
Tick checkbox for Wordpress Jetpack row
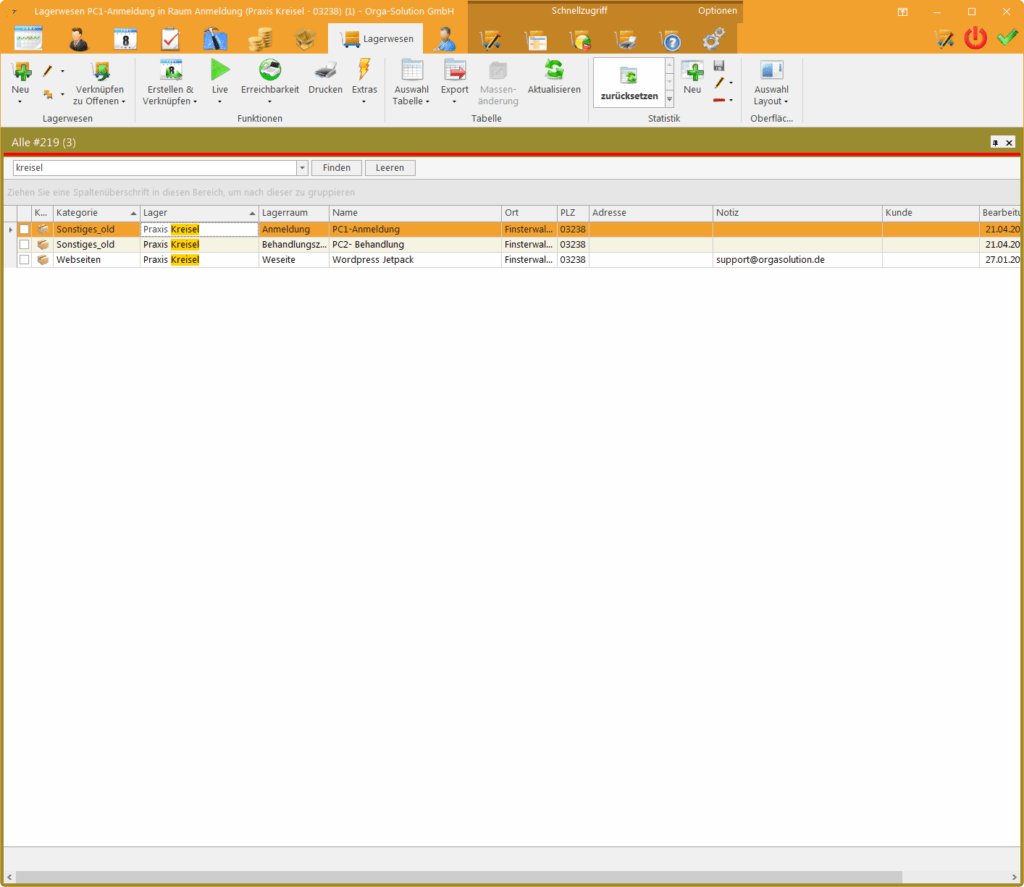[x=24, y=259]
